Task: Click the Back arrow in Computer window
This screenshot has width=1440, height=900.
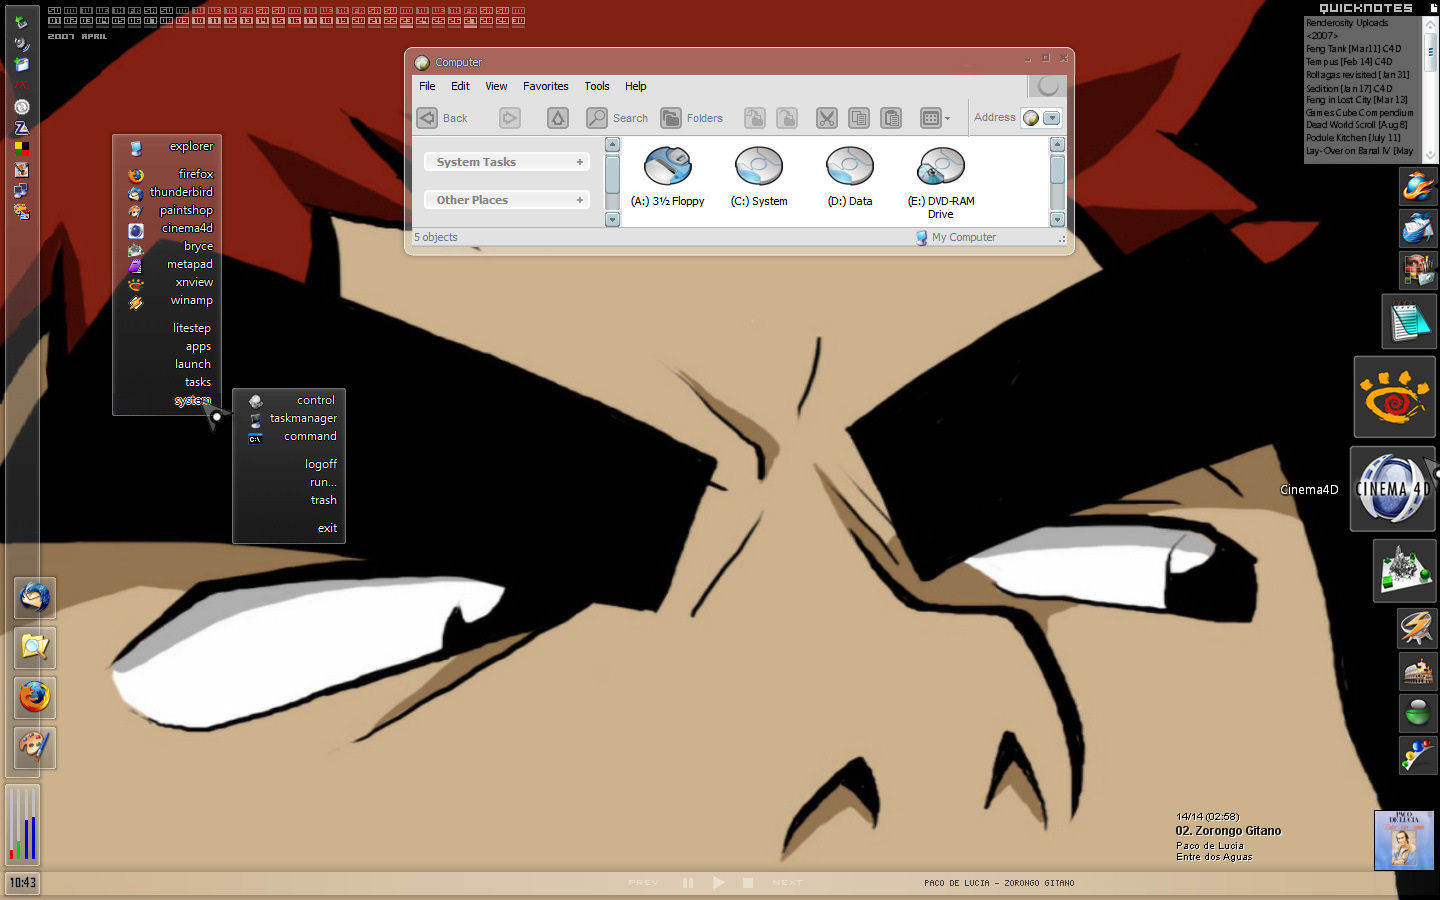Action: click(428, 118)
